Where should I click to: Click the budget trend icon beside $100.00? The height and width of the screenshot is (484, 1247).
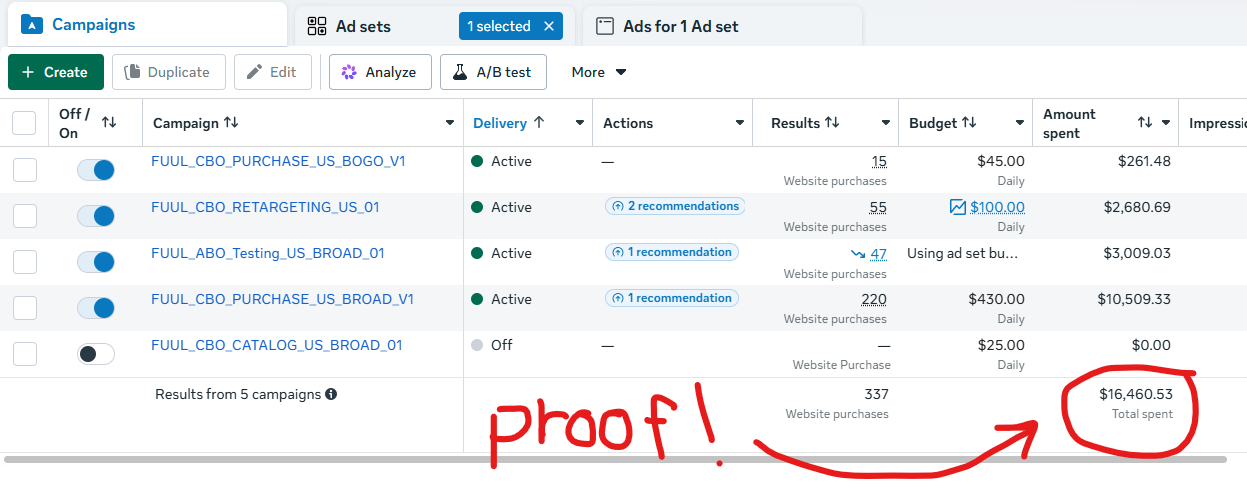point(958,207)
